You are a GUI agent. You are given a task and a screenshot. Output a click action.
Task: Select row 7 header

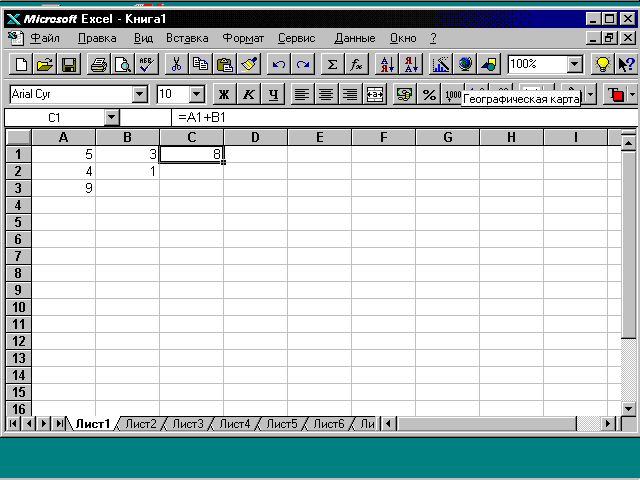[18, 256]
